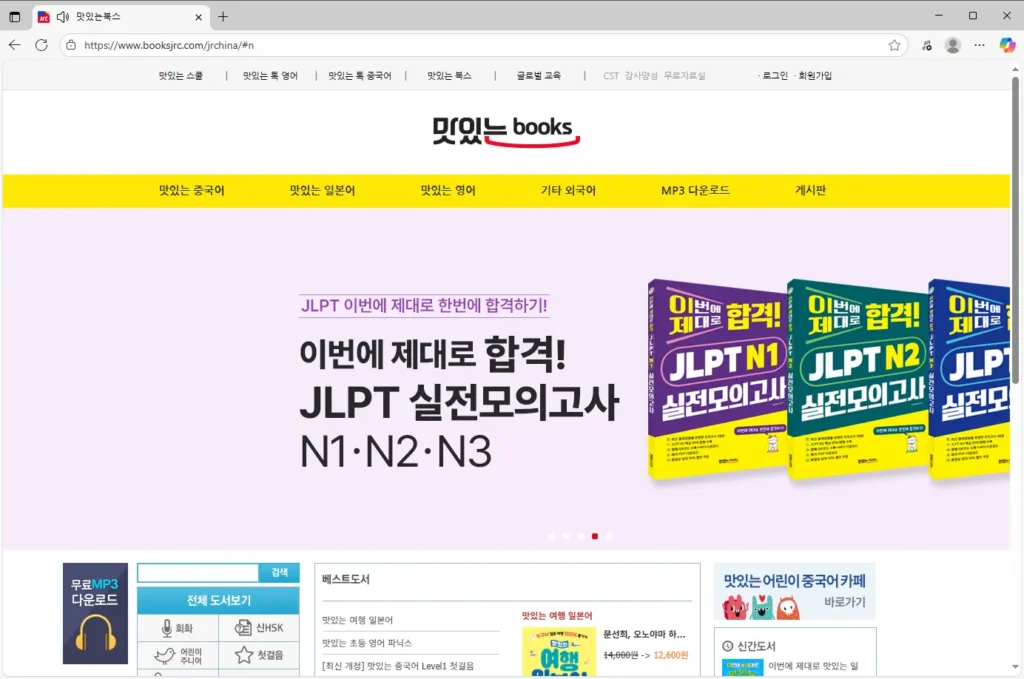The image size is (1024, 679).
Task: Click the 여행 일본어 book thumbnail
Action: 559,652
